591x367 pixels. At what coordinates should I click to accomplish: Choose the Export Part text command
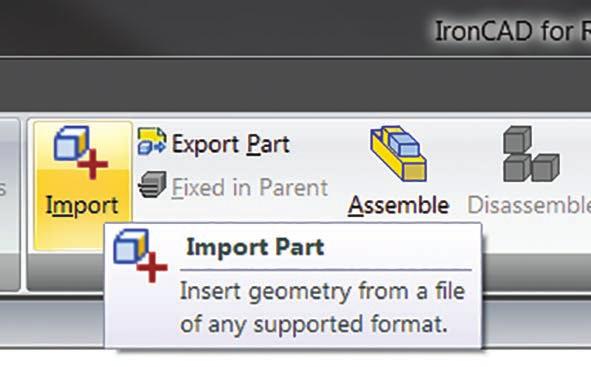tap(230, 144)
